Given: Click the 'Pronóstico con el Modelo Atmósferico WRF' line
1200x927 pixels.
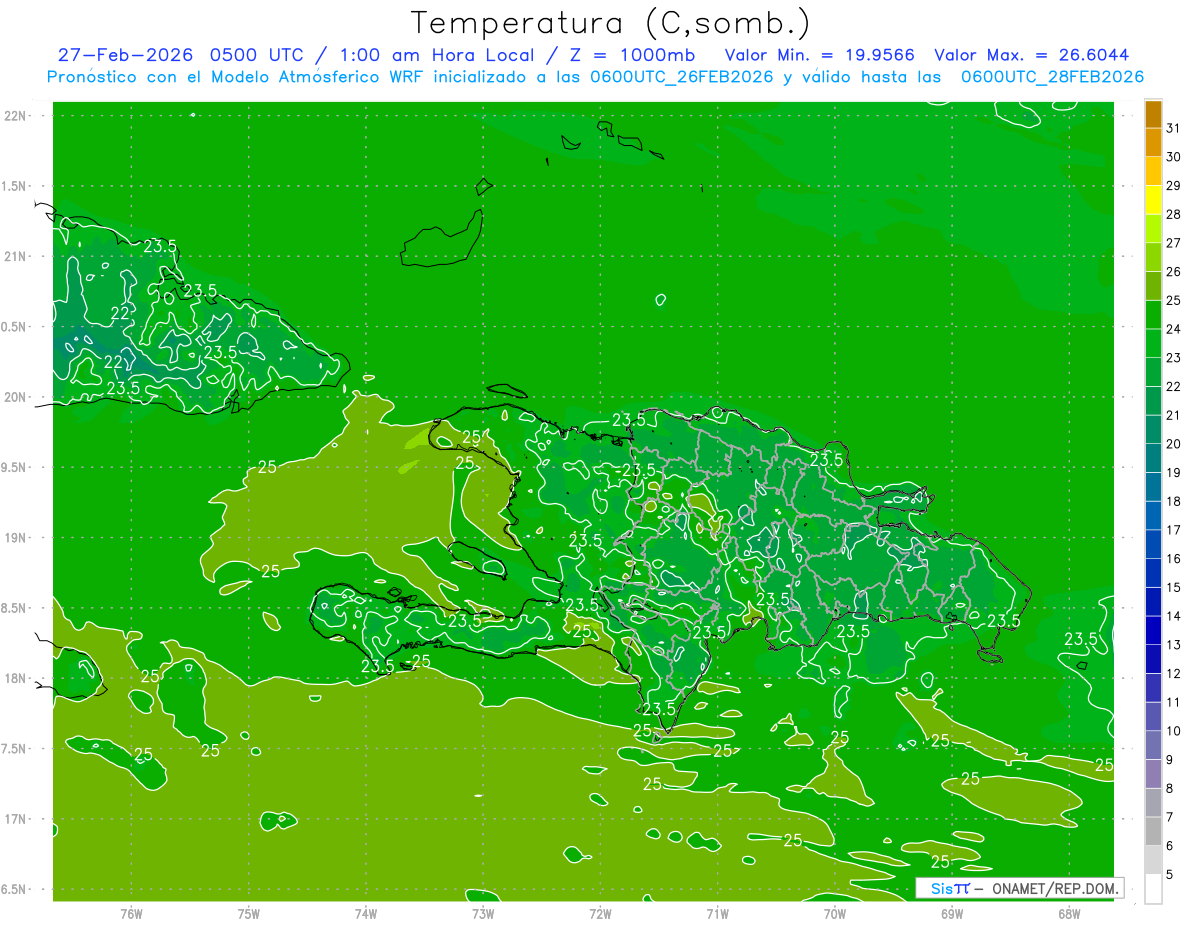Looking at the screenshot, I should (x=595, y=76).
